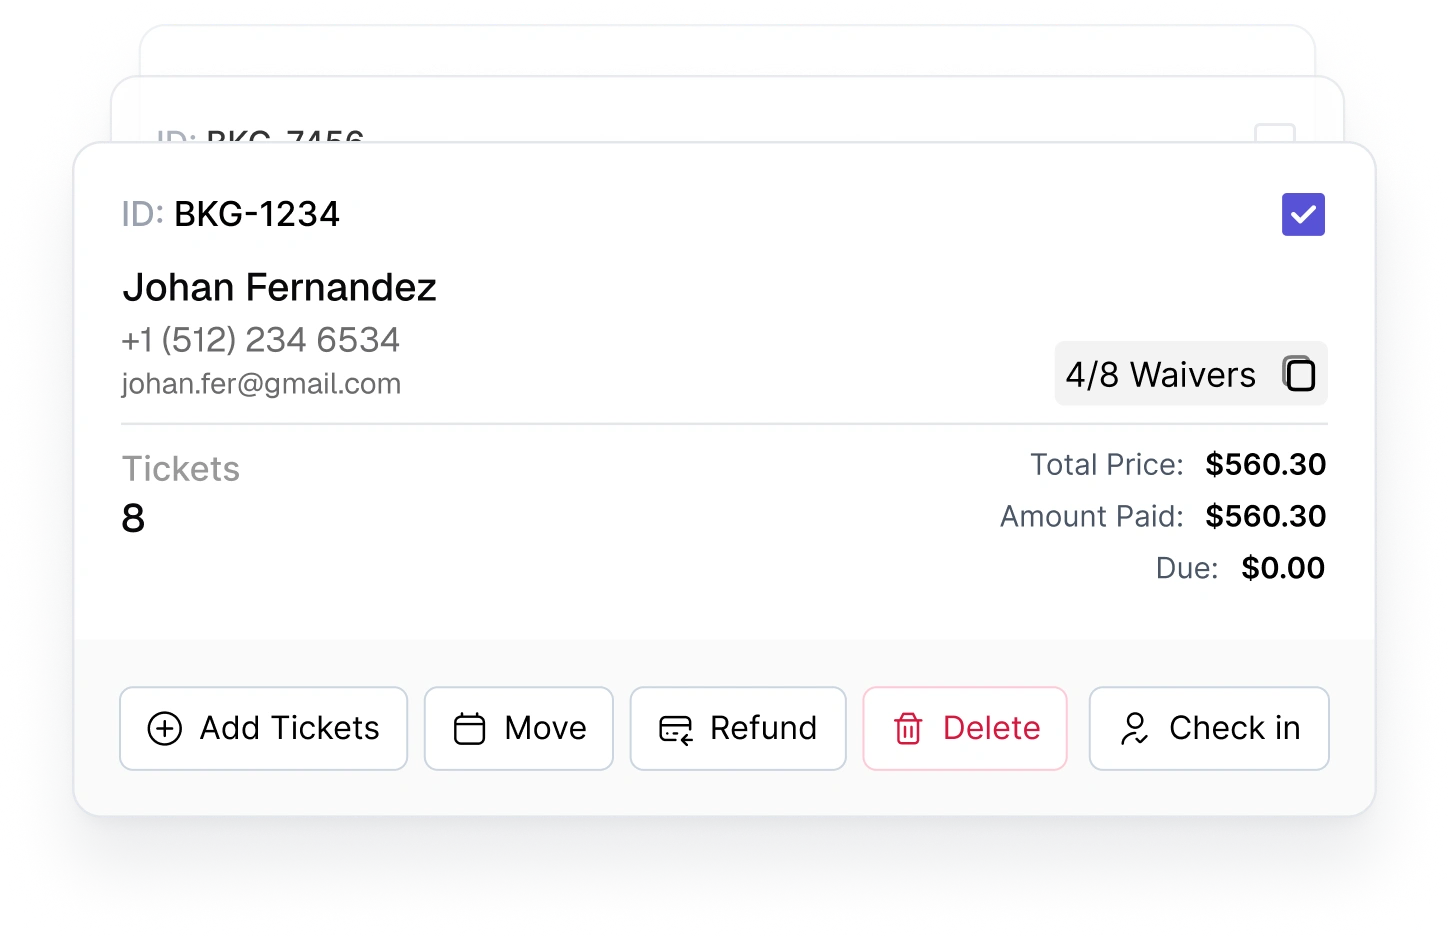1449x936 pixels.
Task: Click the Delete text in red
Action: point(991,728)
